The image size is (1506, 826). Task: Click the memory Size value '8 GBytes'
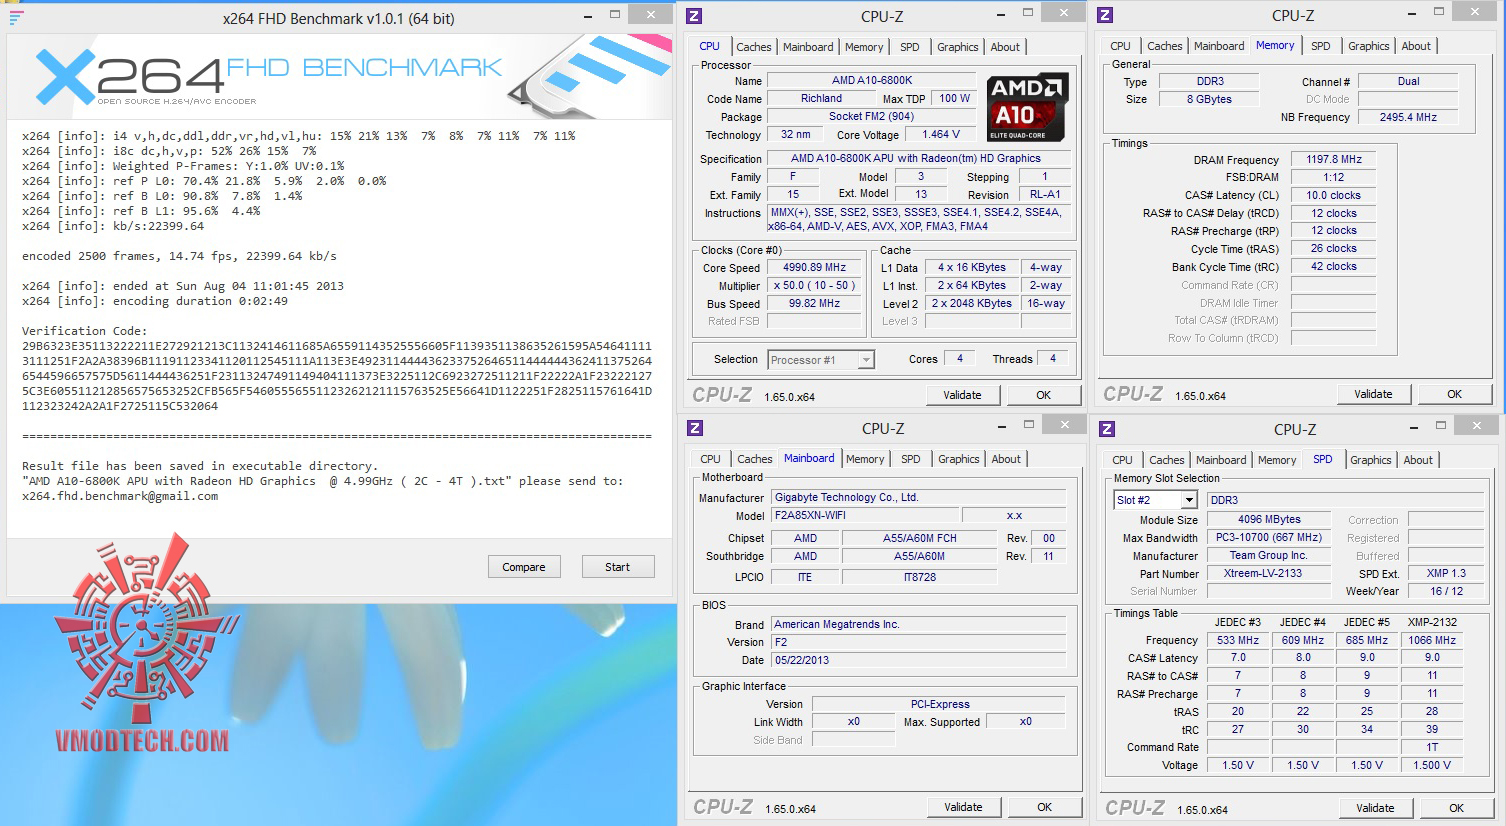1209,100
